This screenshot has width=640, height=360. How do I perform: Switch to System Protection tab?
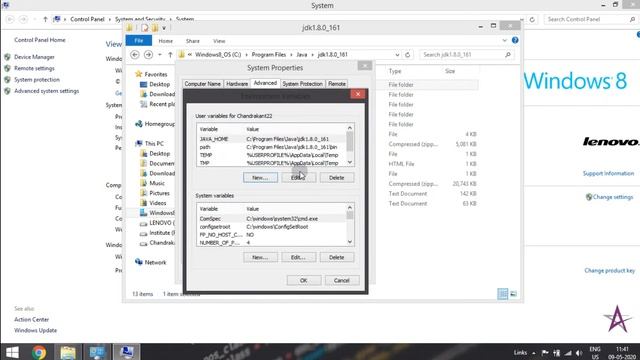[302, 84]
